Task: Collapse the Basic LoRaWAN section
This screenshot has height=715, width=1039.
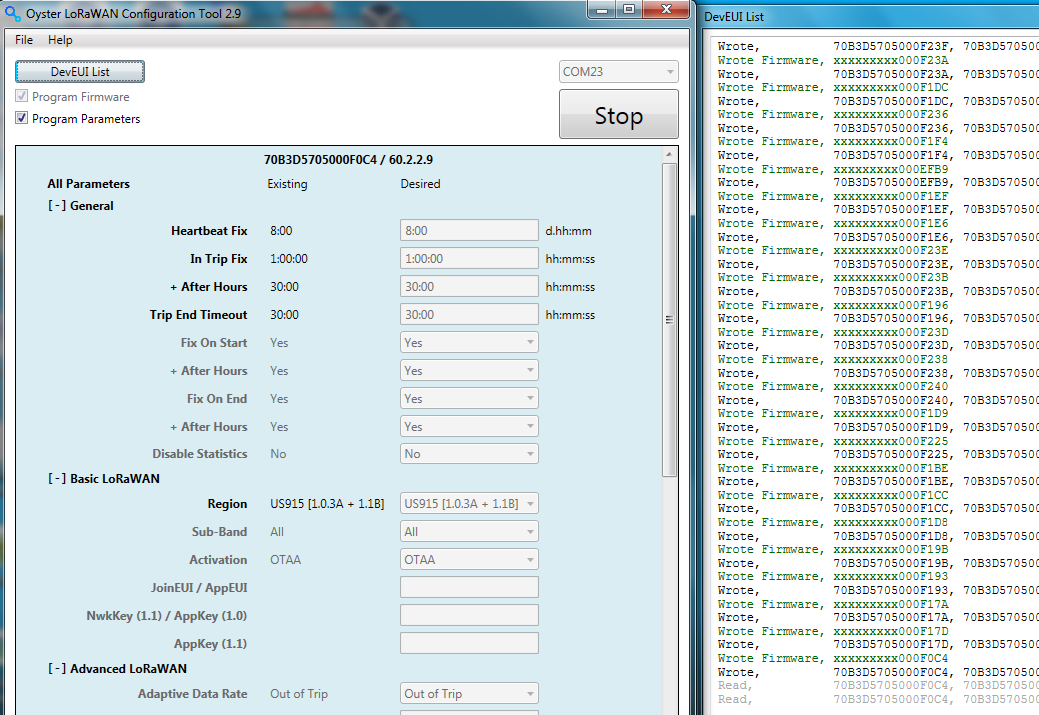Action: pos(58,479)
